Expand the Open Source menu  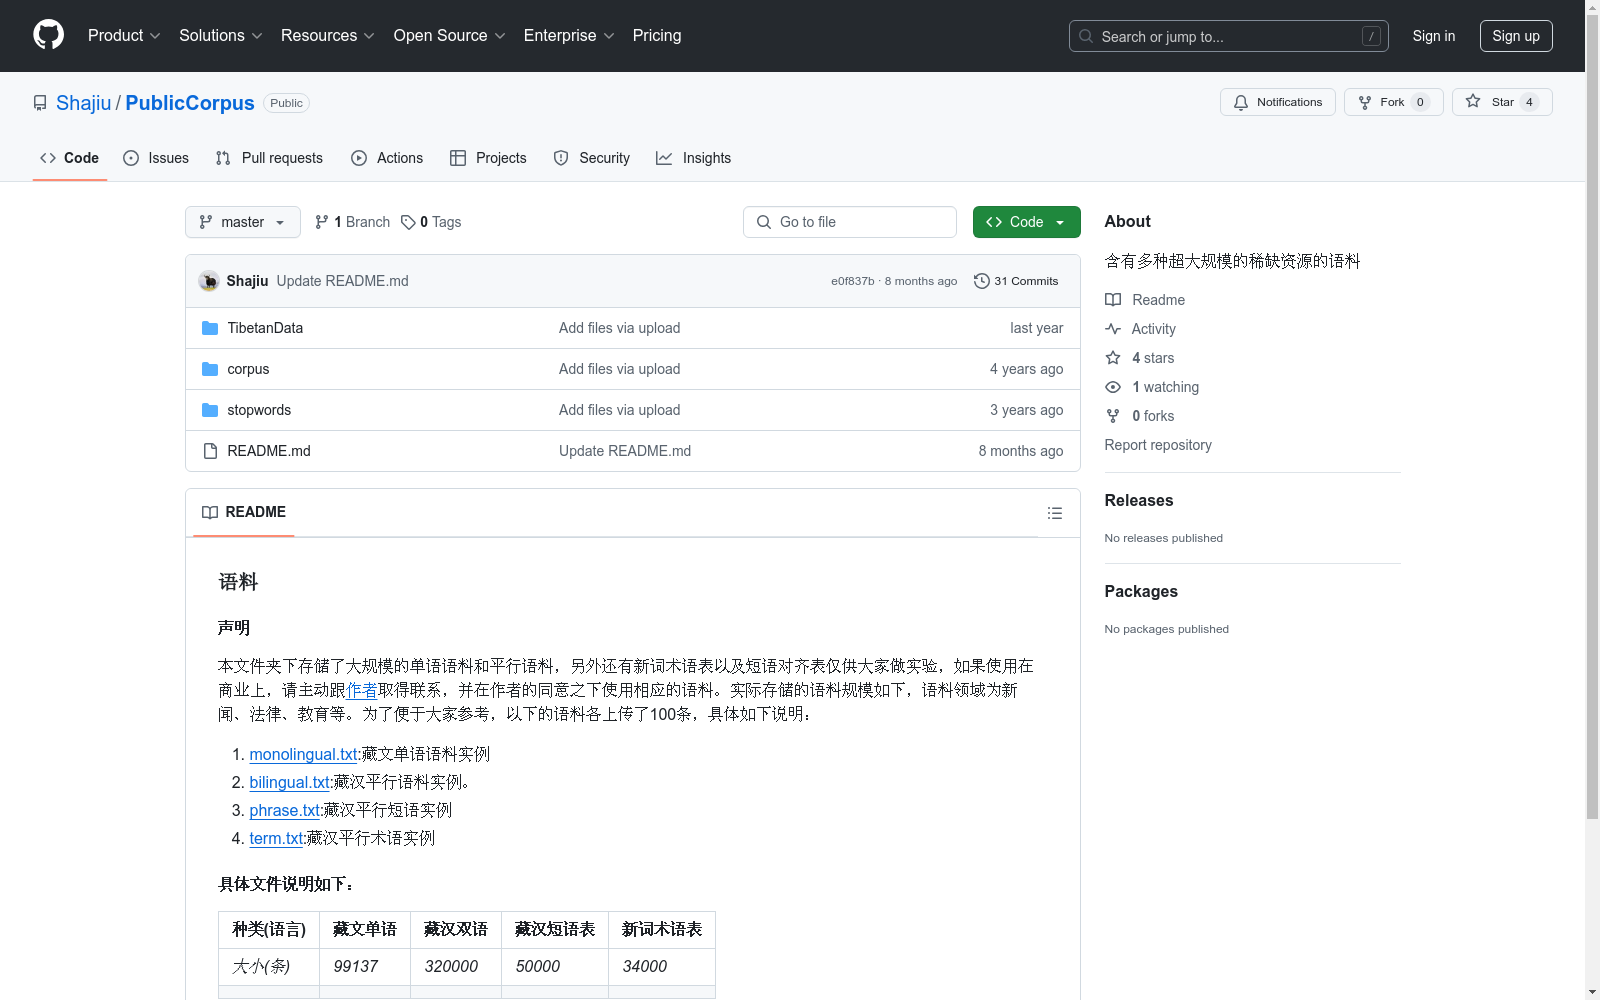[x=450, y=36]
